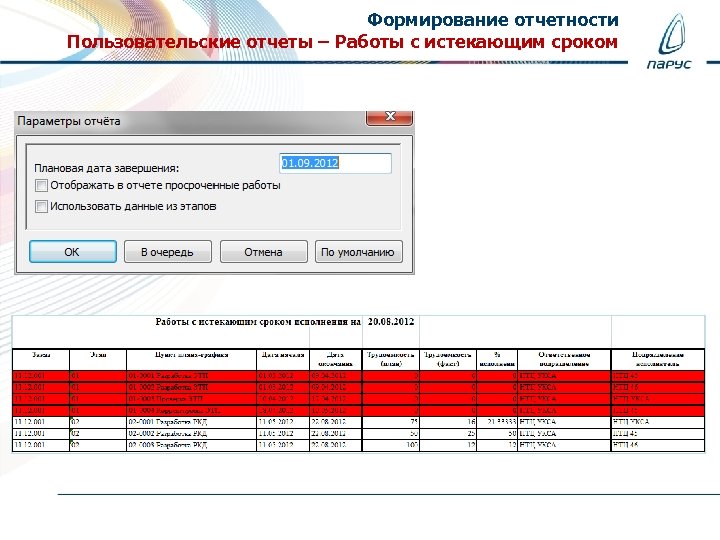Click the OK button in the report parameters dialog

point(73,252)
